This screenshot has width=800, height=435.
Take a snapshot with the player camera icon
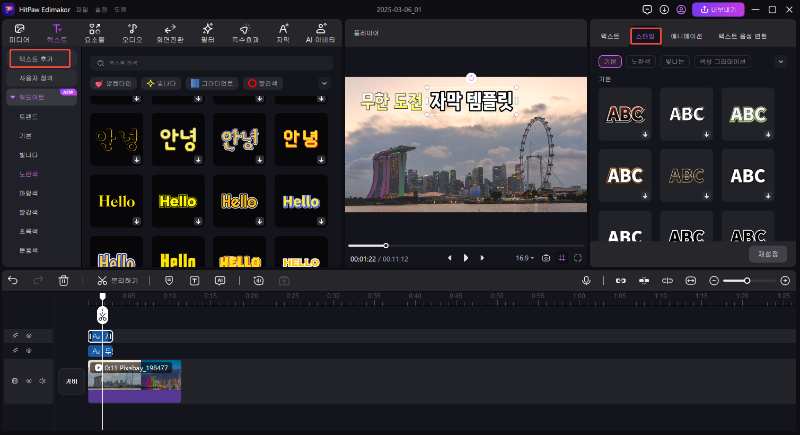point(546,258)
